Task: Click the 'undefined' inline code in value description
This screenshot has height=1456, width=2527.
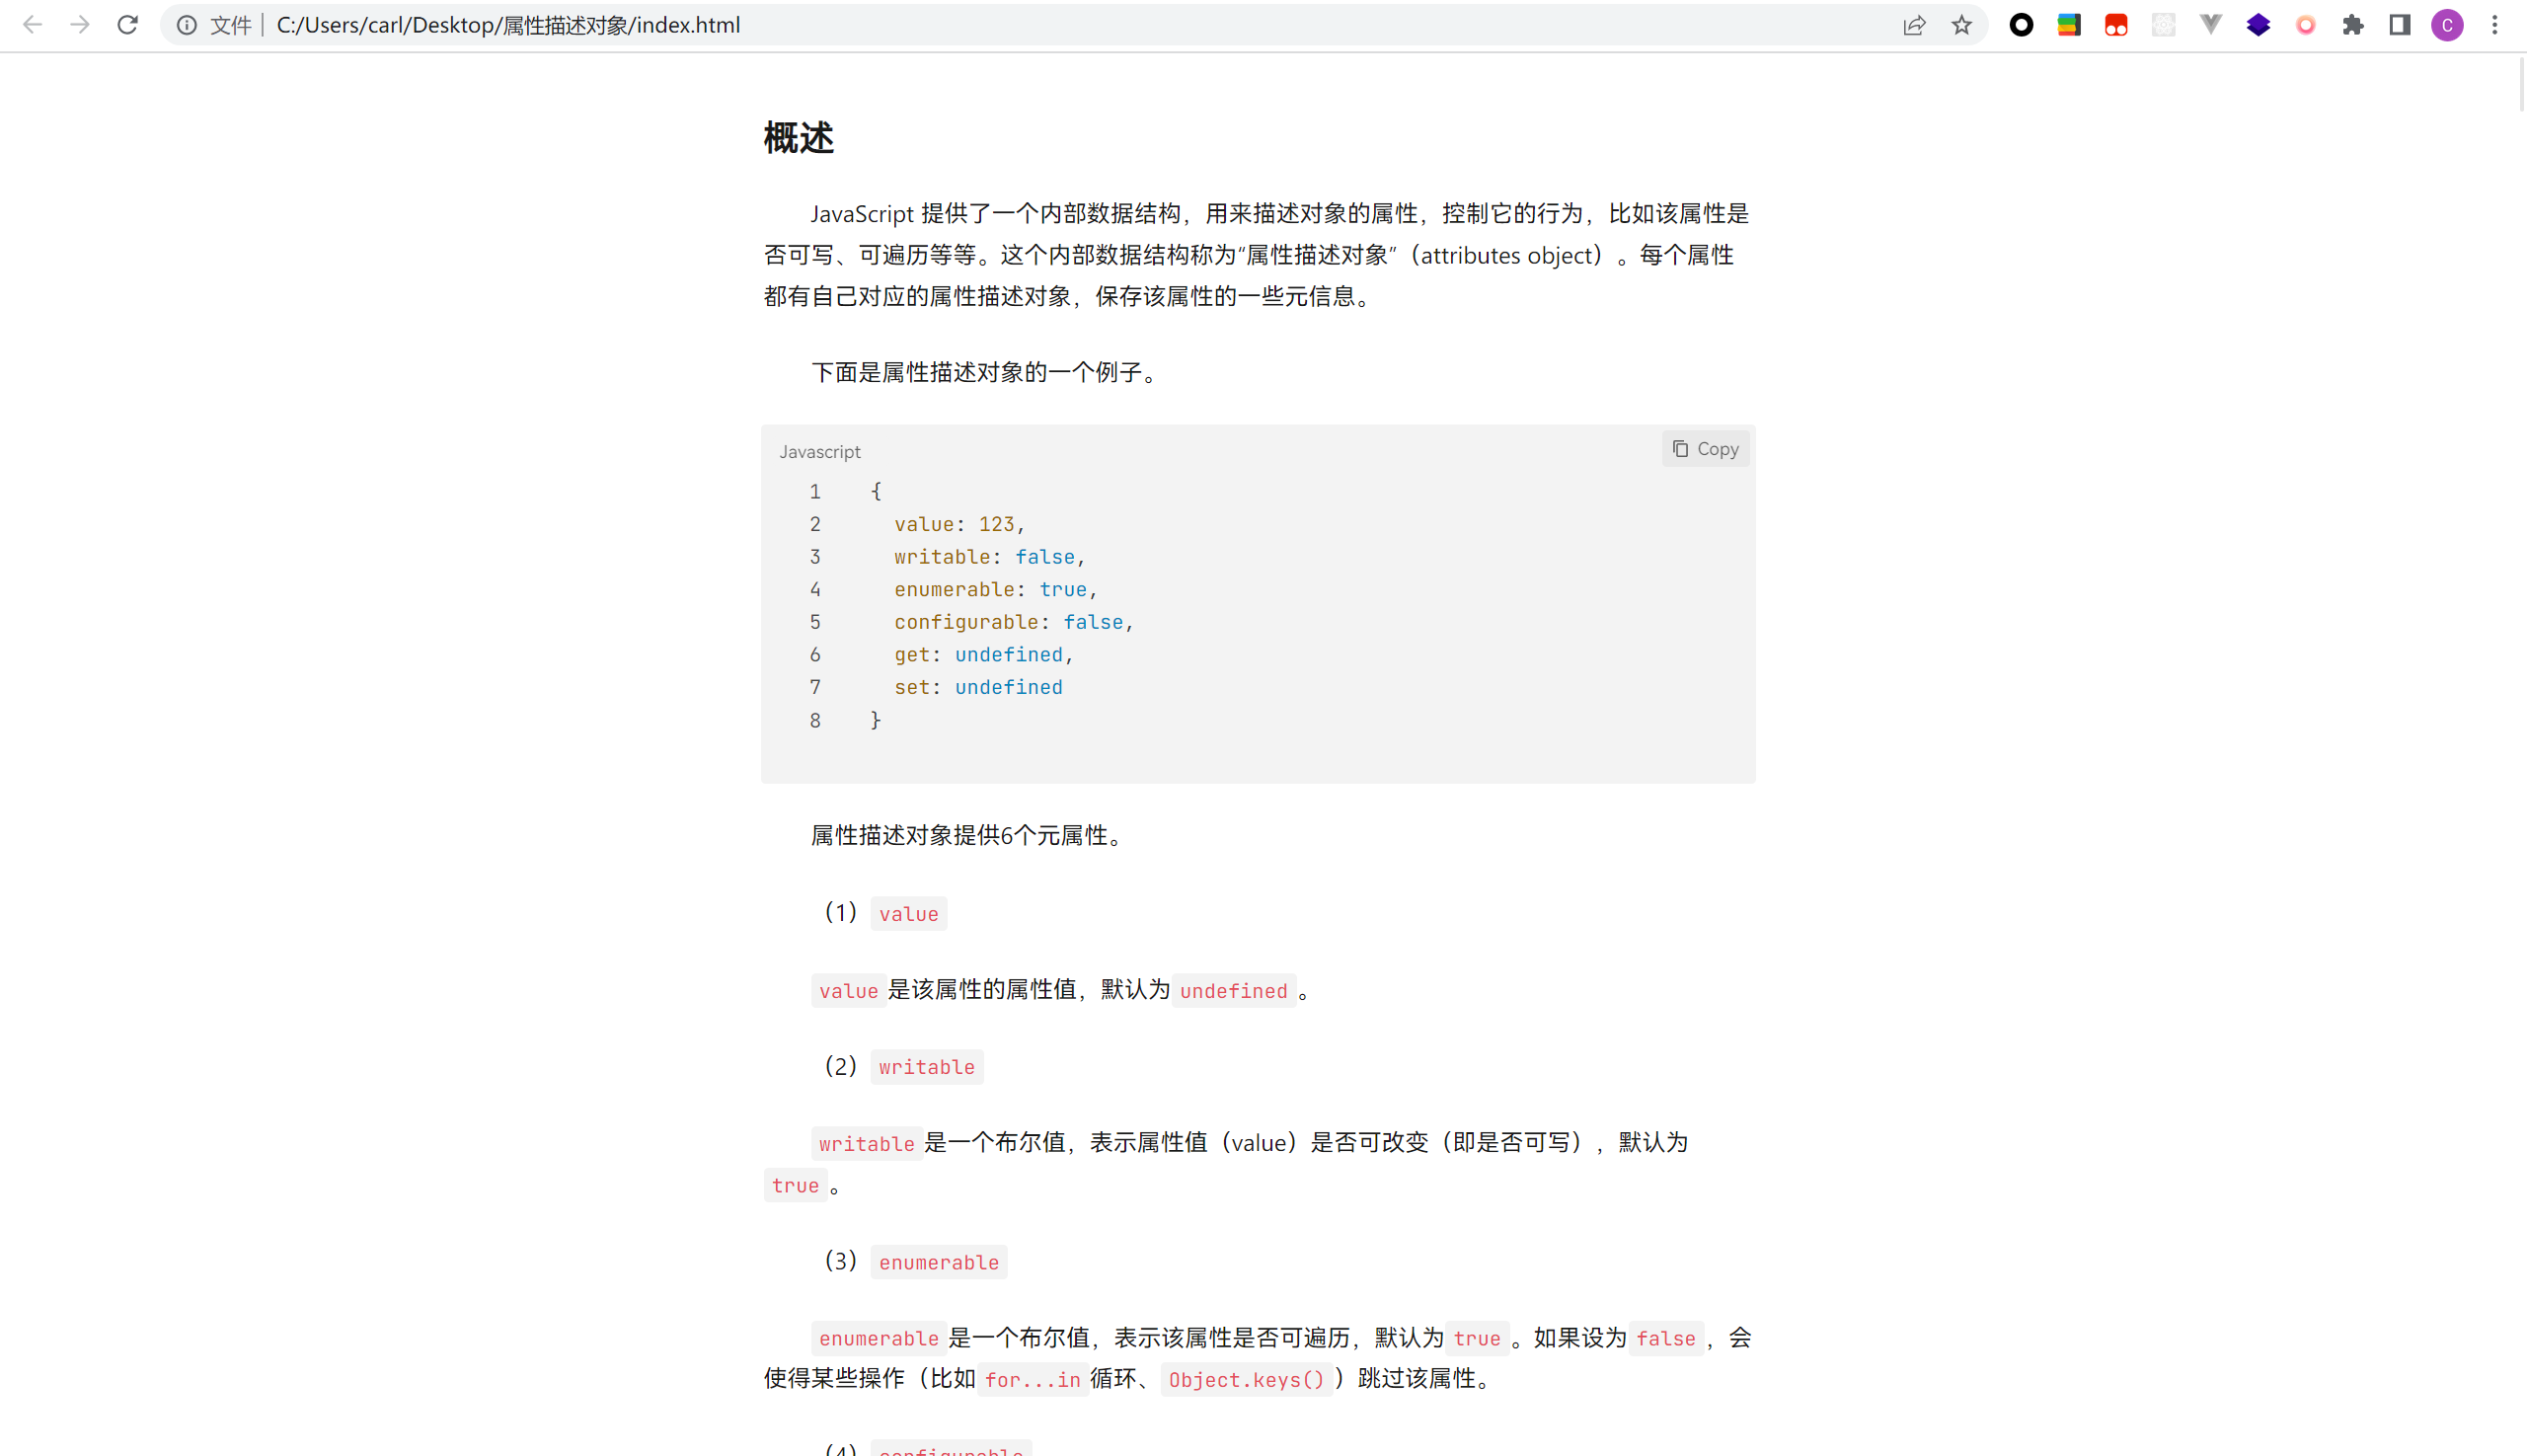Action: pos(1233,991)
